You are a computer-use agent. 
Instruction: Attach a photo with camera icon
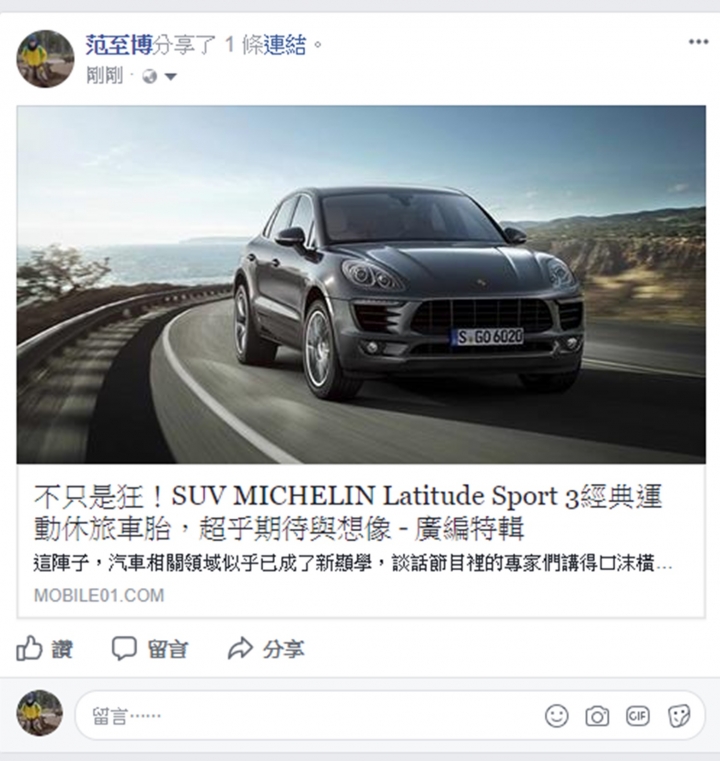pyautogui.click(x=597, y=716)
